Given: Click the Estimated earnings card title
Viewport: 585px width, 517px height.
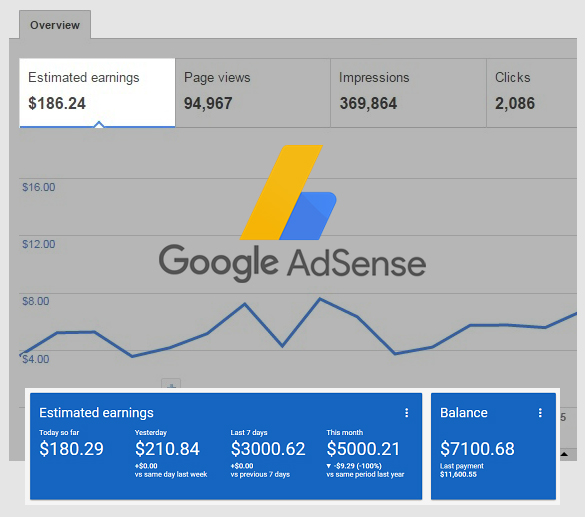Looking at the screenshot, I should (x=96, y=413).
